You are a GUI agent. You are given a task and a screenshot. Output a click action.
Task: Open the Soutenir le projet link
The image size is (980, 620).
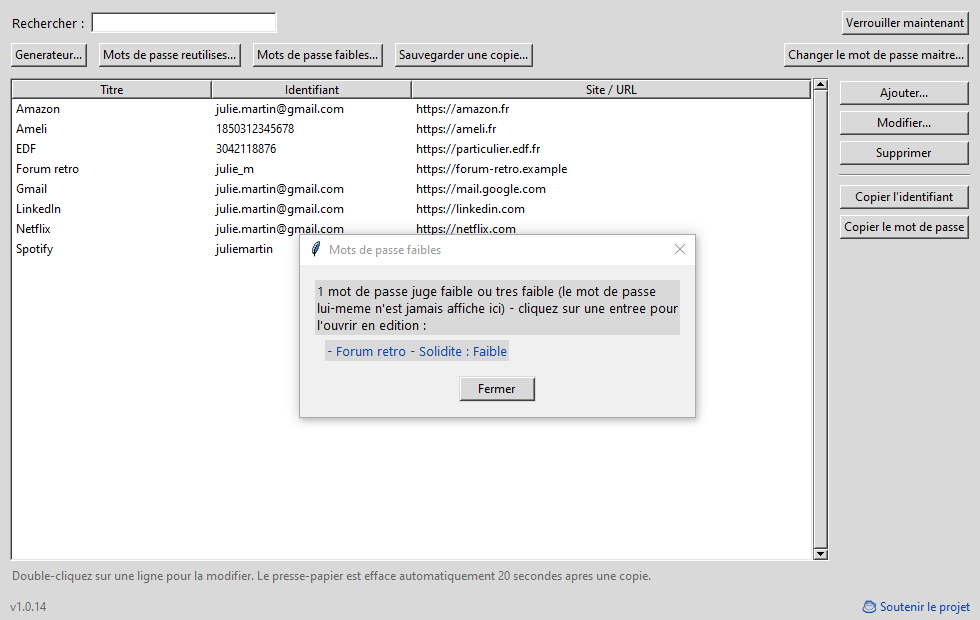[924, 607]
